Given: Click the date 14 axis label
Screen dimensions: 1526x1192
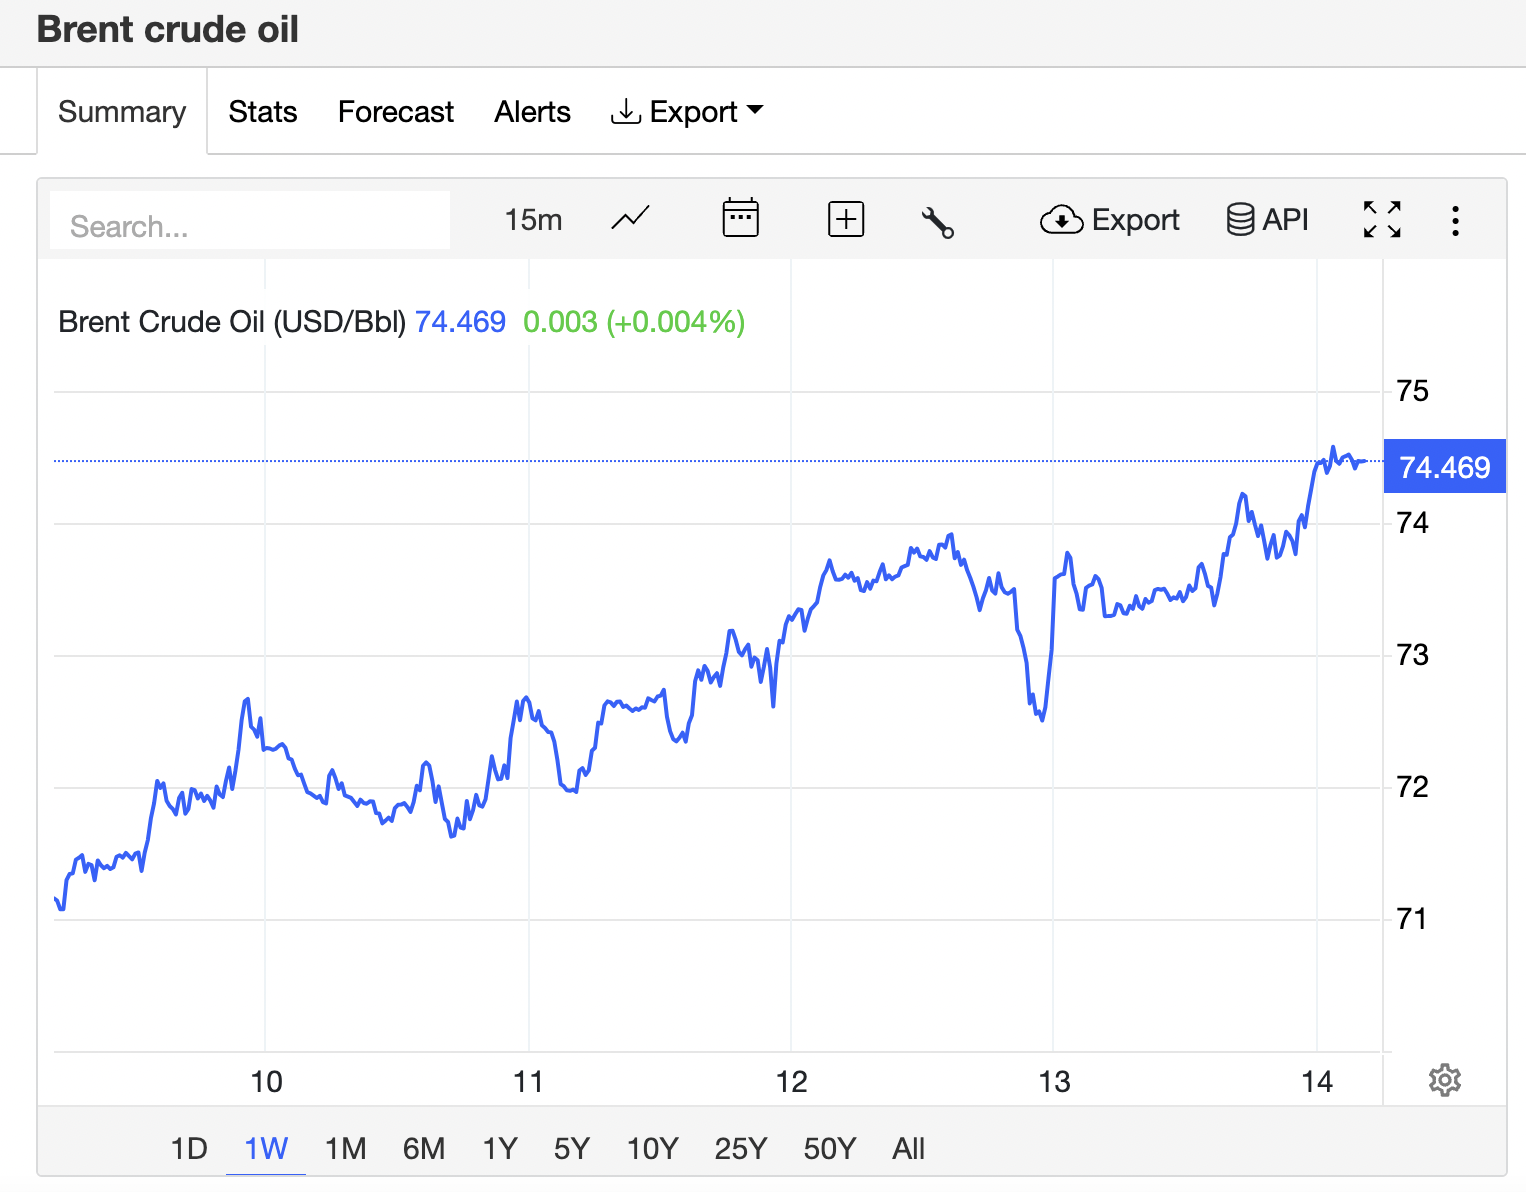Looking at the screenshot, I should (1317, 1082).
